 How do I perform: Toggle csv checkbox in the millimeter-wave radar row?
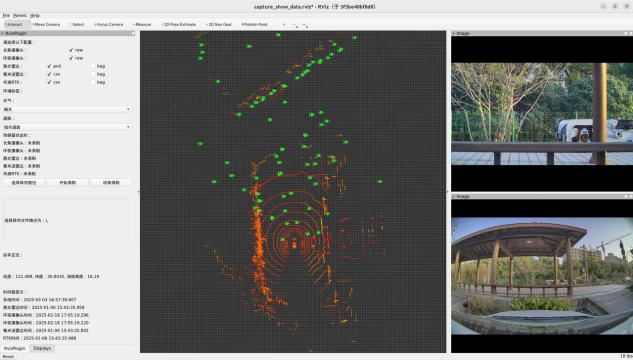[49, 74]
